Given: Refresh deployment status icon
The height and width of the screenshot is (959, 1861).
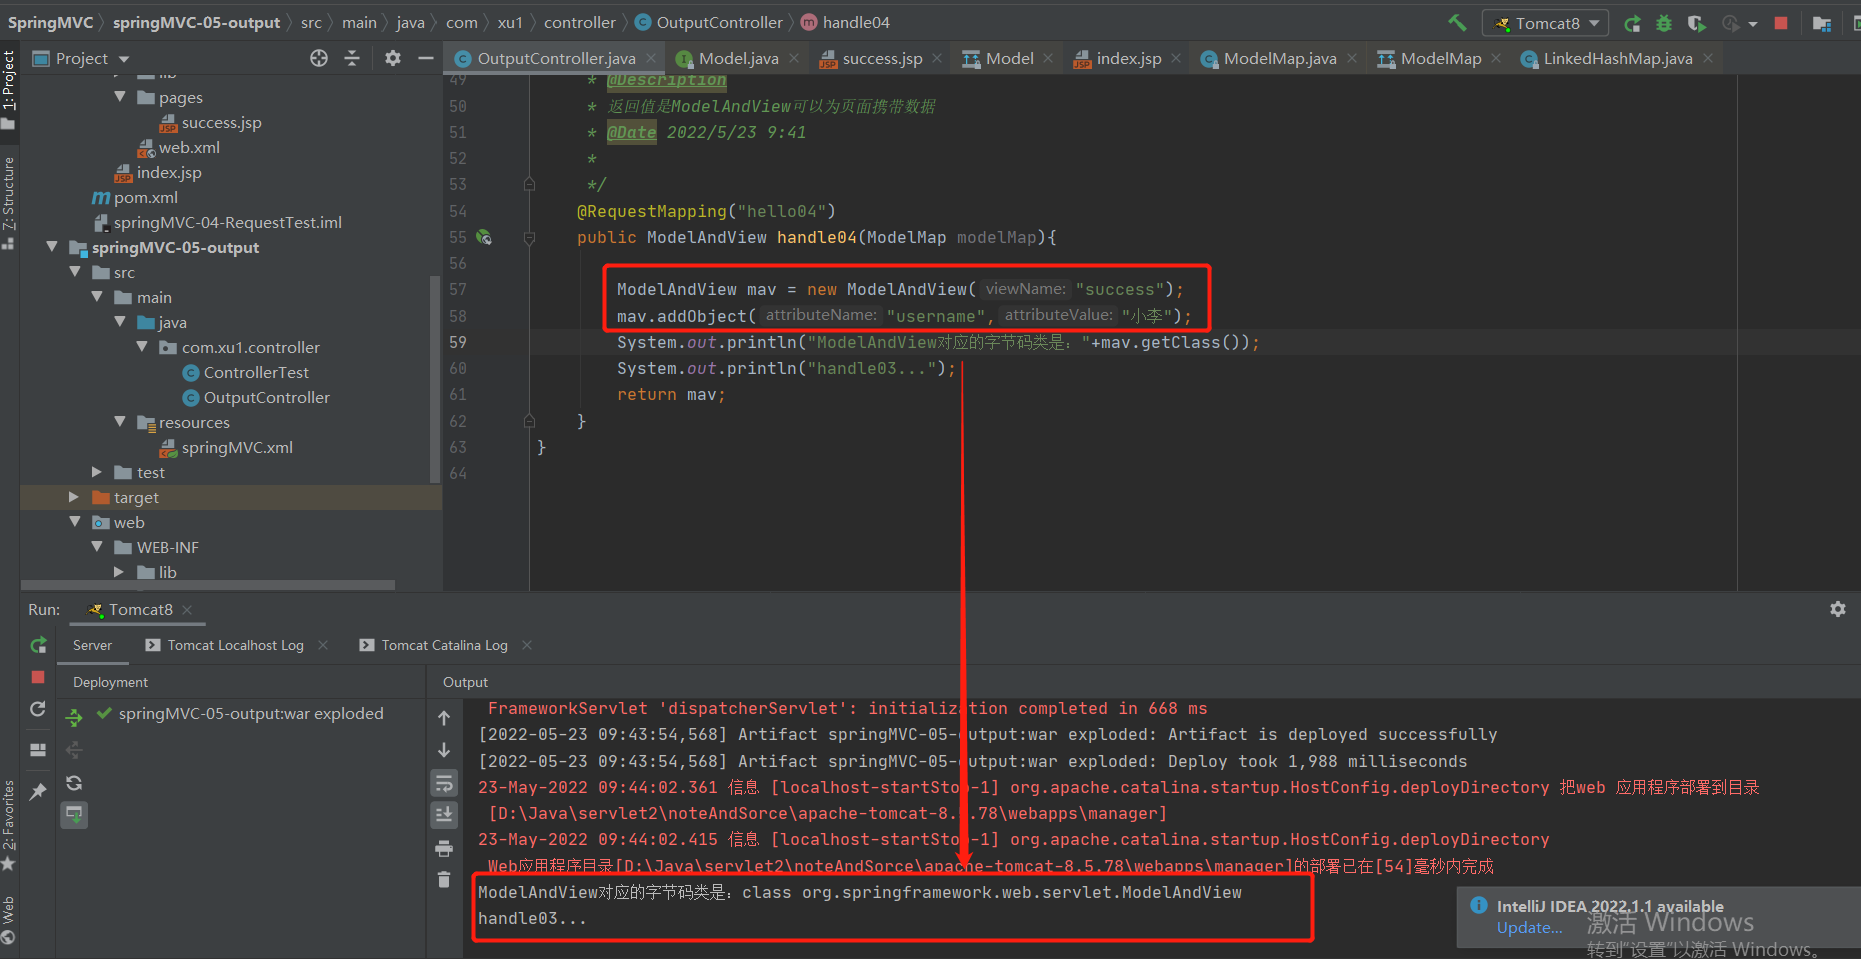Looking at the screenshot, I should coord(74,783).
